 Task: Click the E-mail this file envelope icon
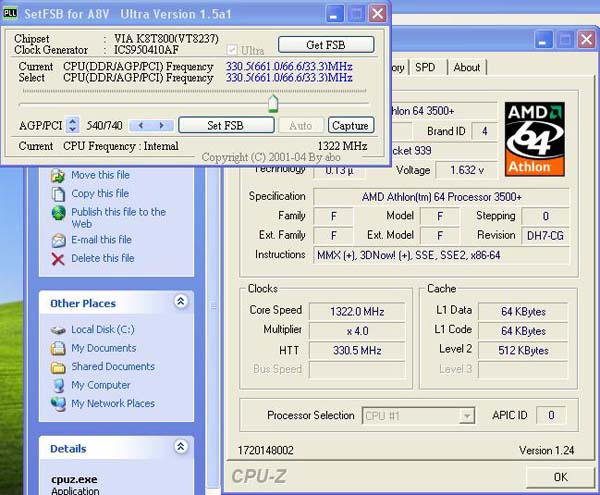[58, 241]
